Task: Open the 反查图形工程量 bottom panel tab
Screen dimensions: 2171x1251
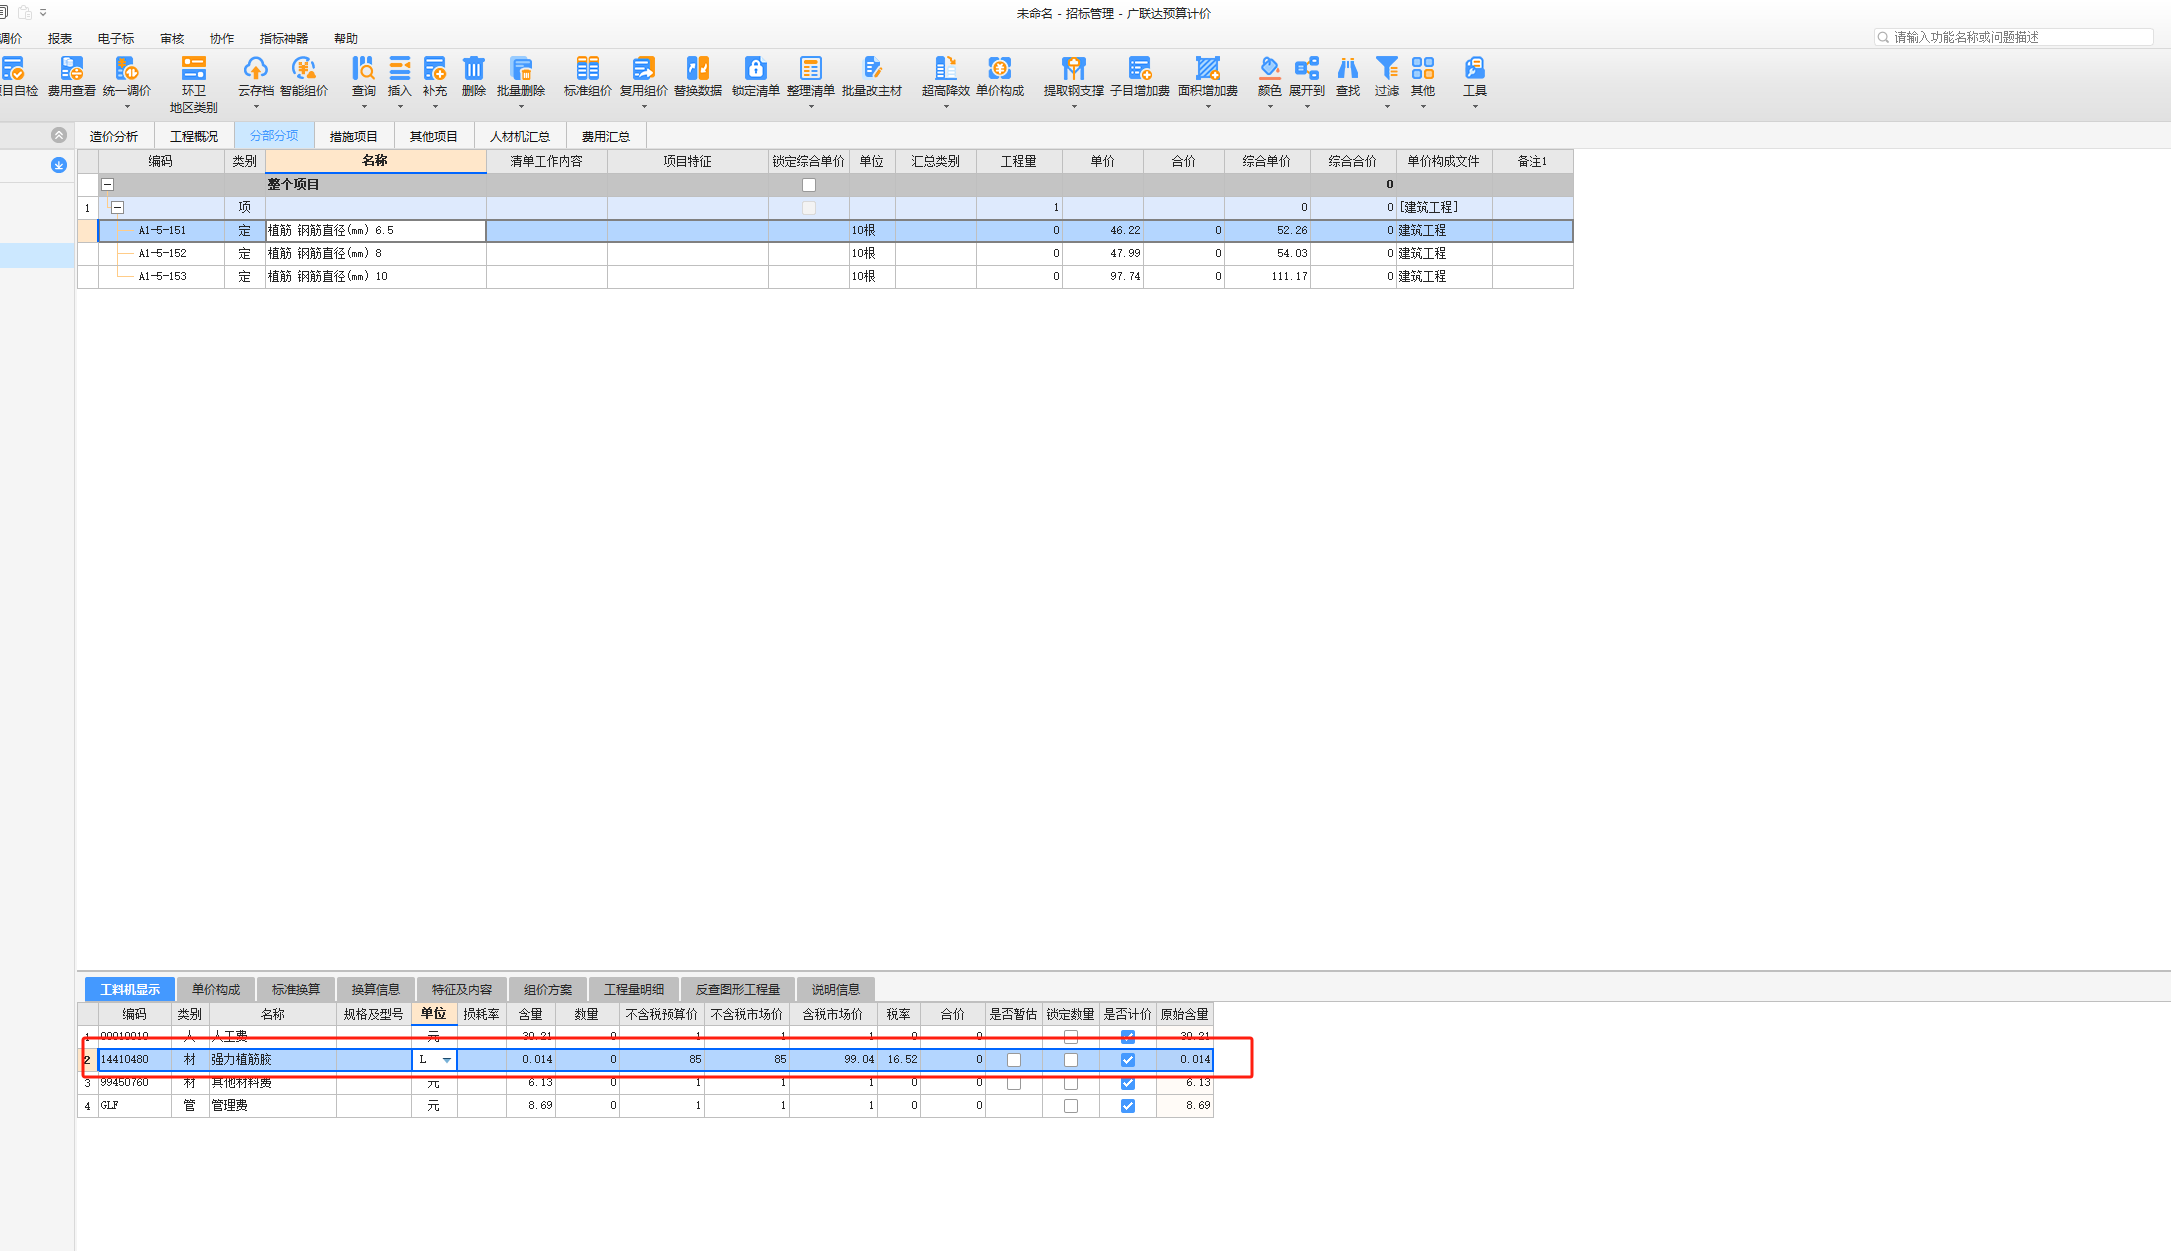Action: pos(738,990)
